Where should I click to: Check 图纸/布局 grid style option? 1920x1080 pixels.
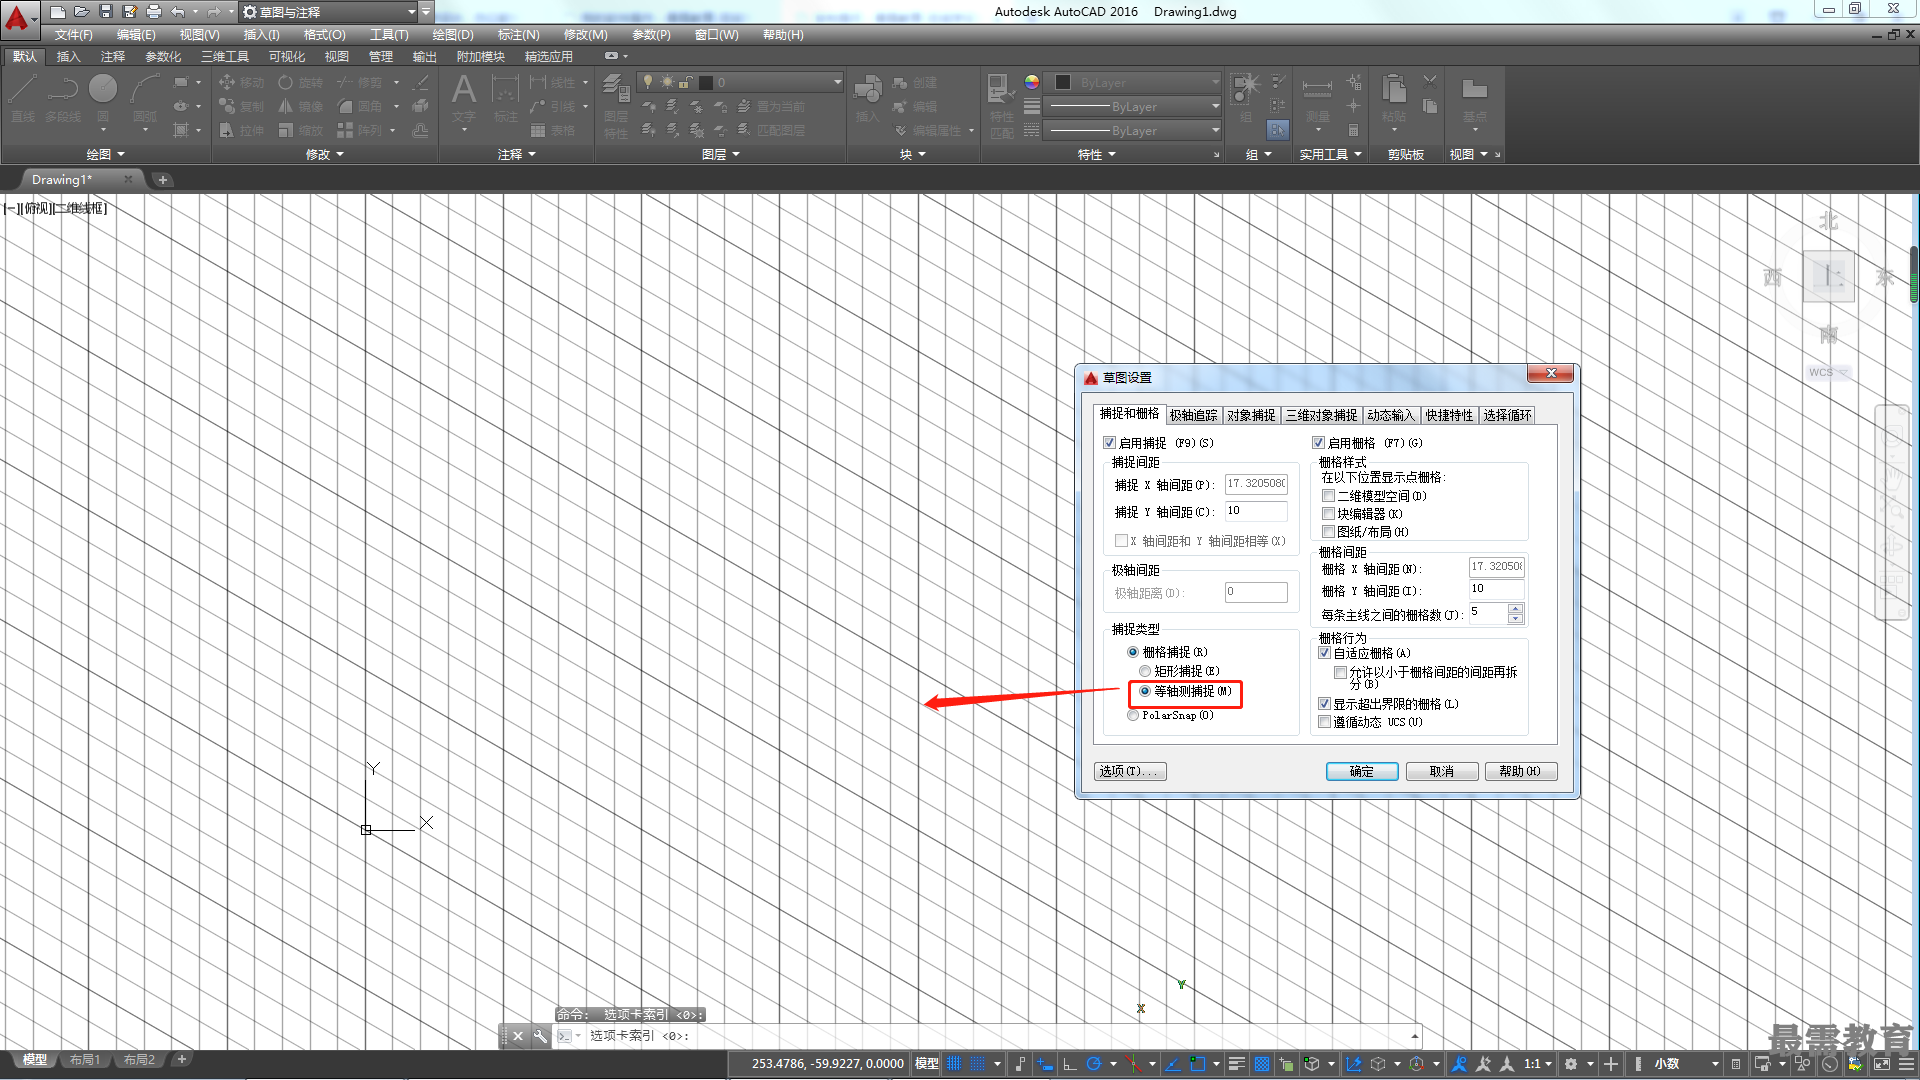click(x=1328, y=532)
